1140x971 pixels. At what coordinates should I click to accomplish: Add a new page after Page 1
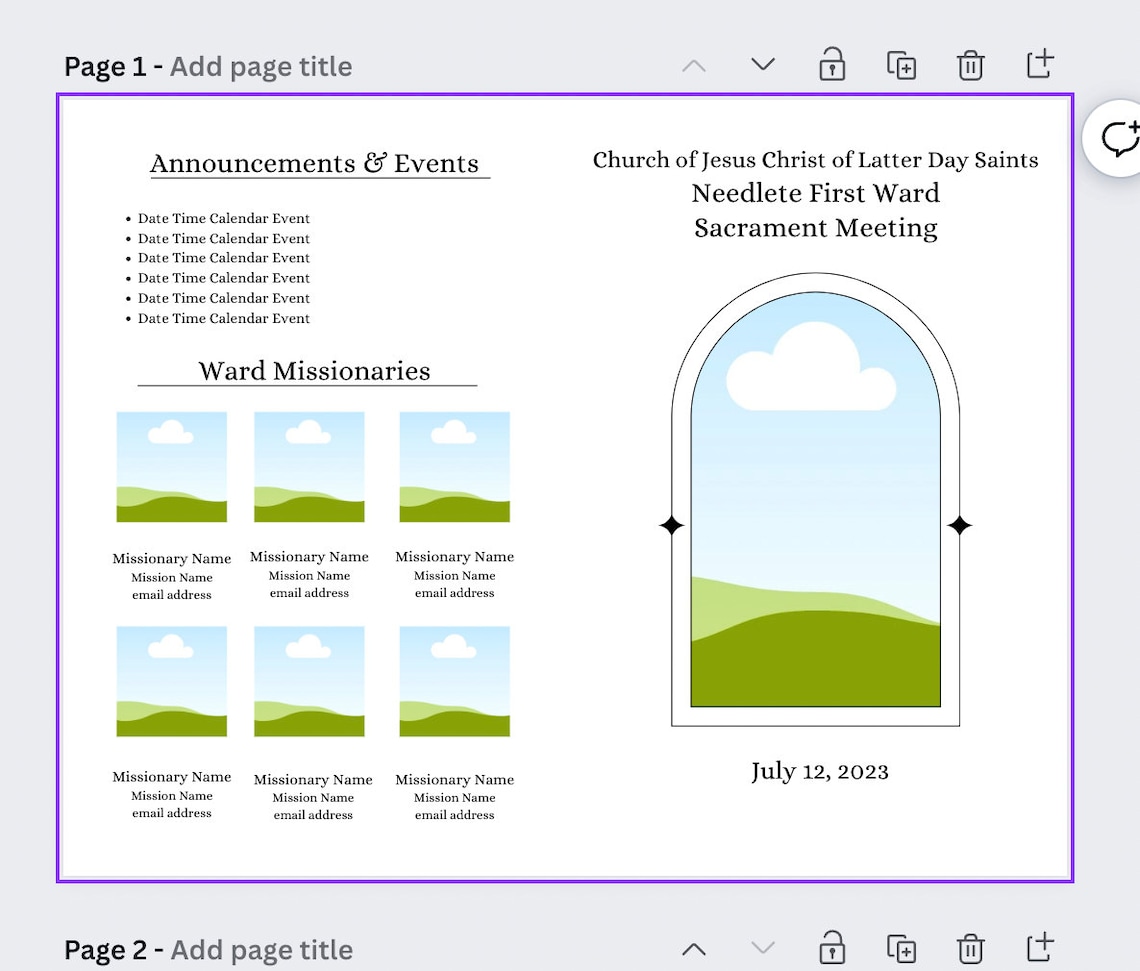(x=1040, y=64)
